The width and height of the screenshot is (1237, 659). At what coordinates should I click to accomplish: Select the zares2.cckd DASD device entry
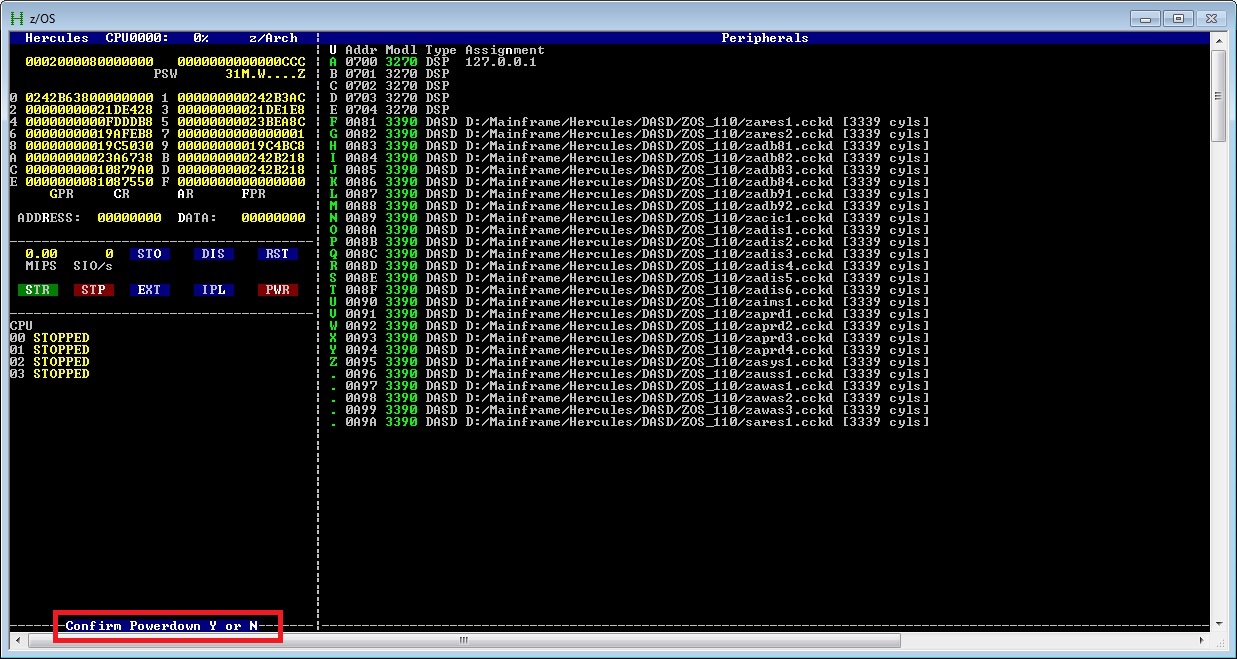(x=626, y=134)
